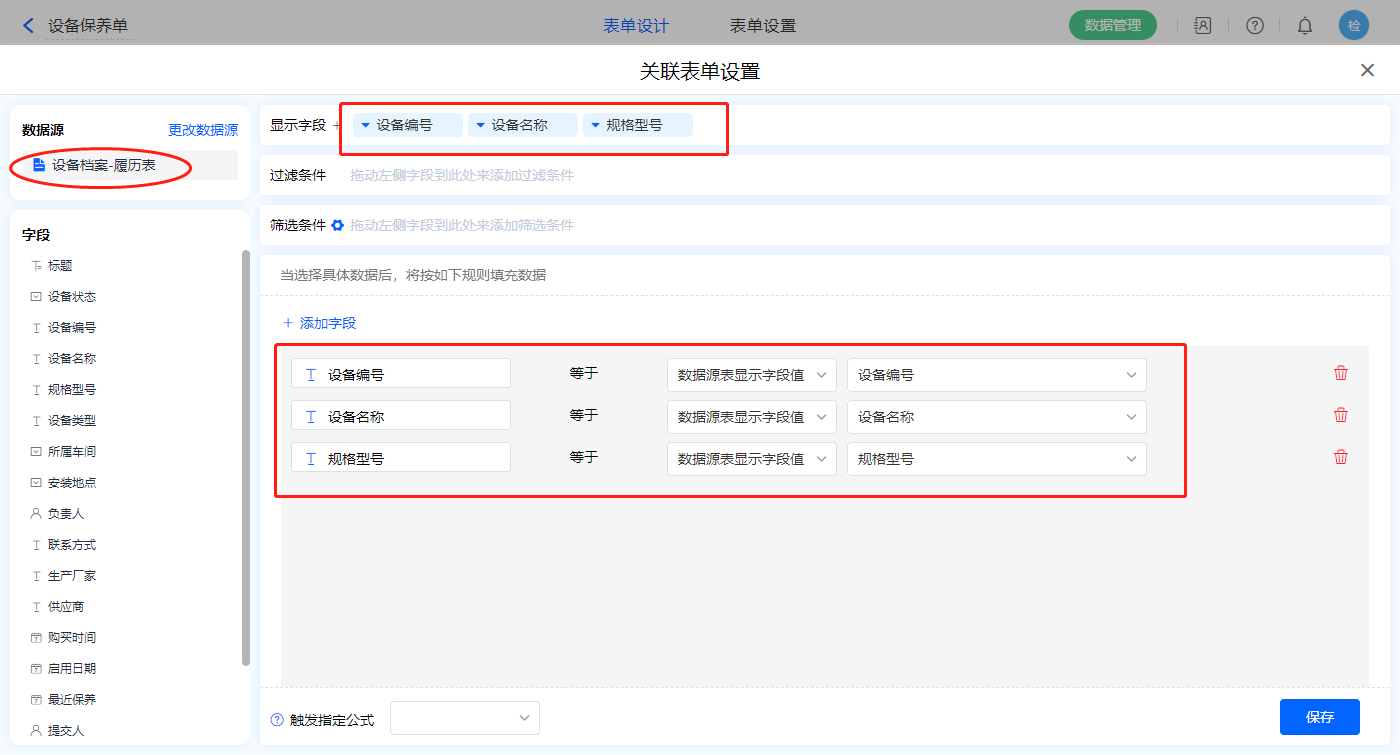Screen dimensions: 1400x755
Task: Switch to the 表单设置 tab
Action: pos(763,26)
